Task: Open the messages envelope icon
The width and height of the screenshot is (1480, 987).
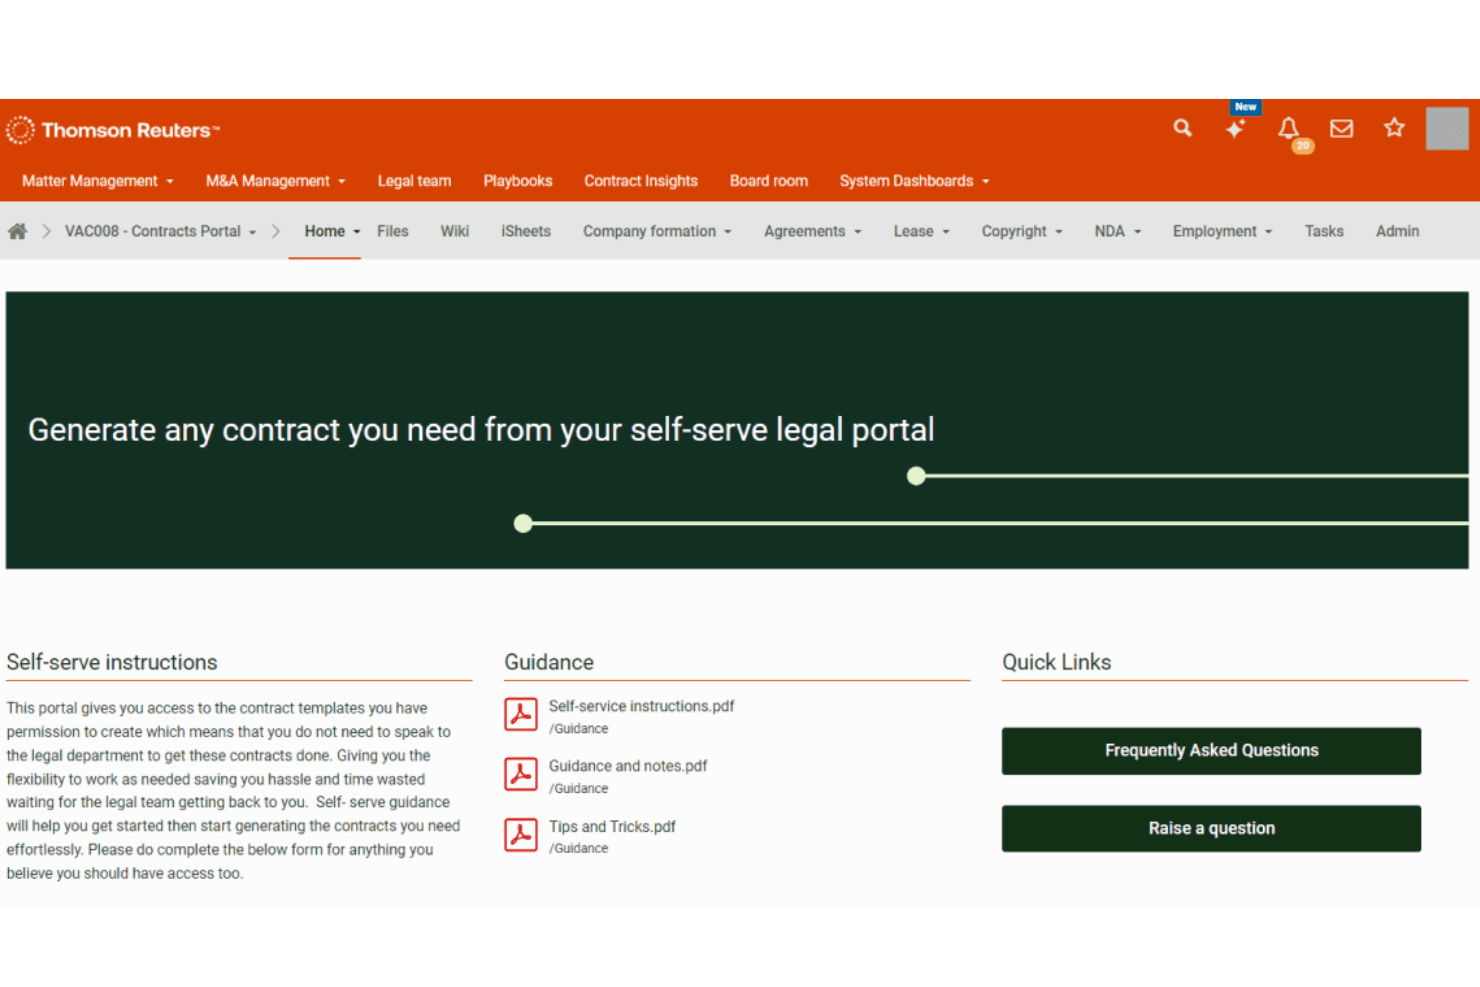Action: (1341, 128)
